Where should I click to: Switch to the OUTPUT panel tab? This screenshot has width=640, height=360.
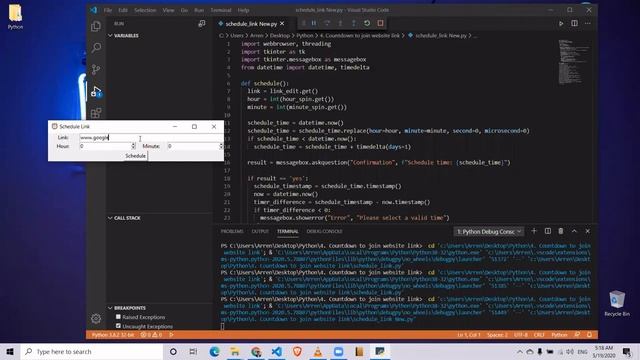[260, 231]
